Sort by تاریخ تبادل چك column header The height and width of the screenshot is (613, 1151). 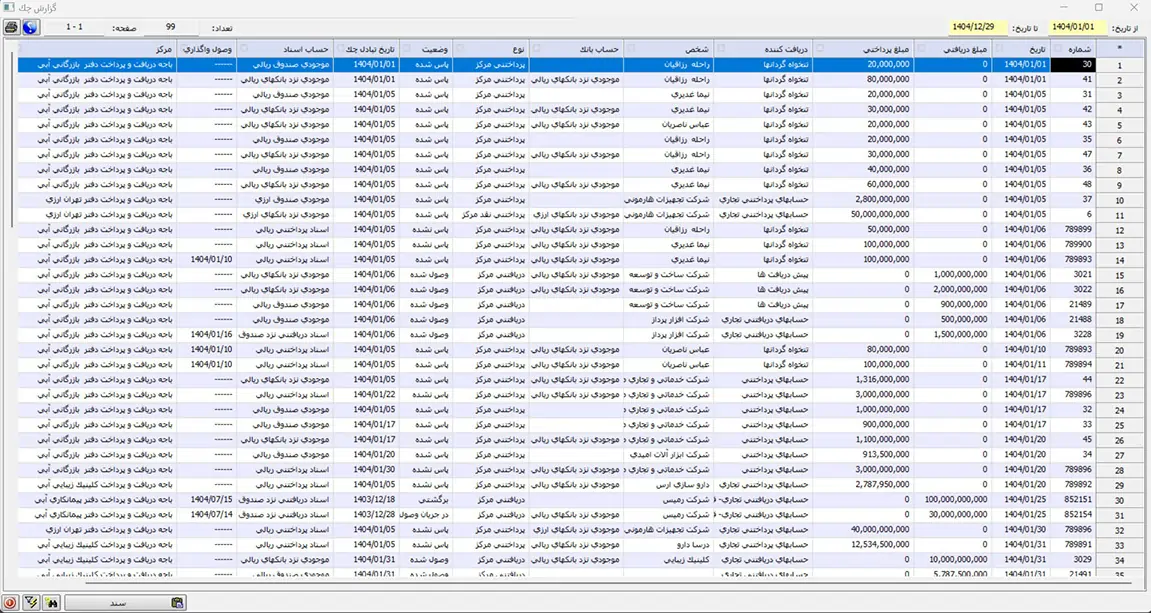click(x=372, y=48)
